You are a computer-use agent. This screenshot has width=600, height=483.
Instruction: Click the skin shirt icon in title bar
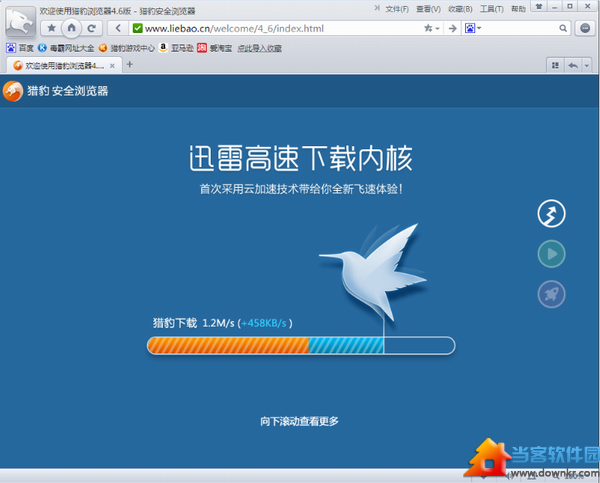(539, 6)
